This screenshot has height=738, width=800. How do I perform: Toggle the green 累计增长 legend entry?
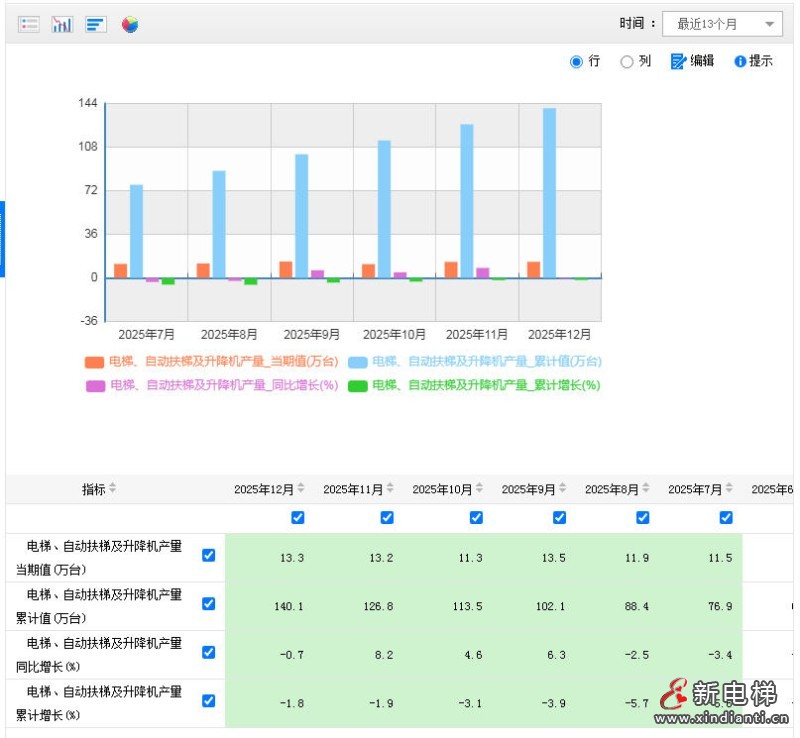(357, 385)
